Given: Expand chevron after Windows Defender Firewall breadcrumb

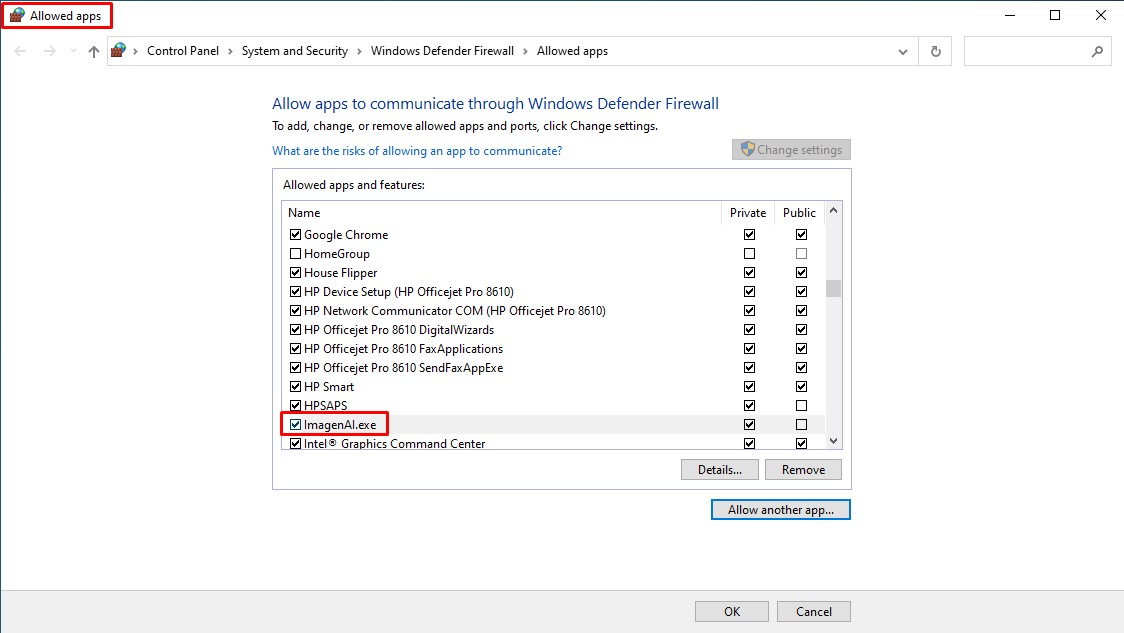Looking at the screenshot, I should click(525, 52).
